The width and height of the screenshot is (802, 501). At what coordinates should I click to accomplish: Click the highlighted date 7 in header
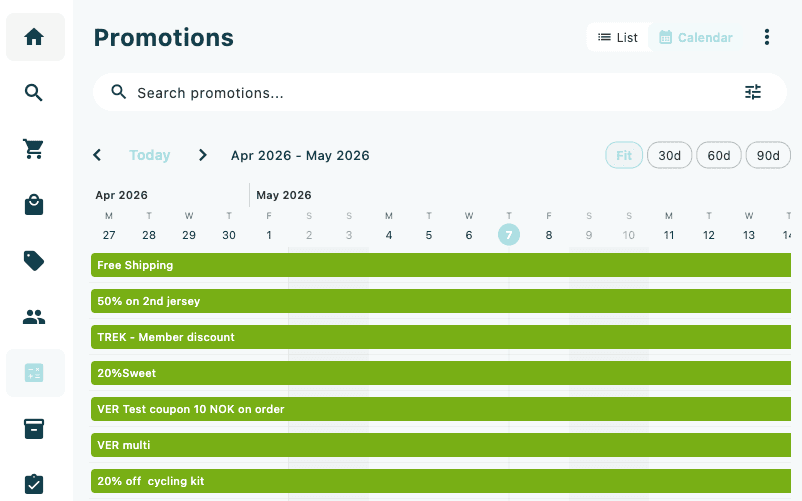[509, 235]
